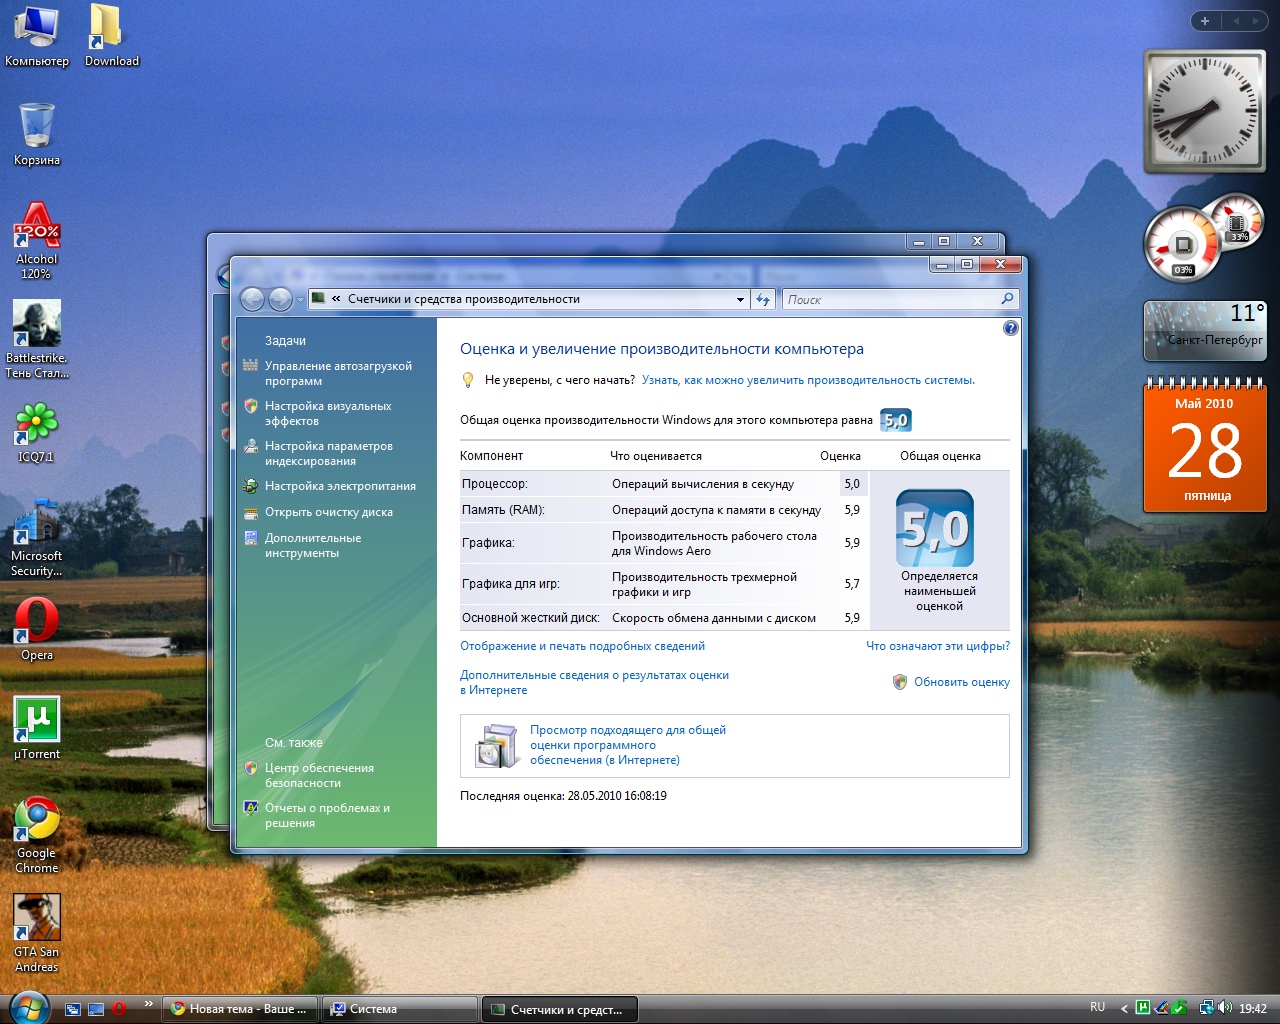Open Отчеты о проблемах и решениях
1280x1024 pixels.
[x=327, y=815]
